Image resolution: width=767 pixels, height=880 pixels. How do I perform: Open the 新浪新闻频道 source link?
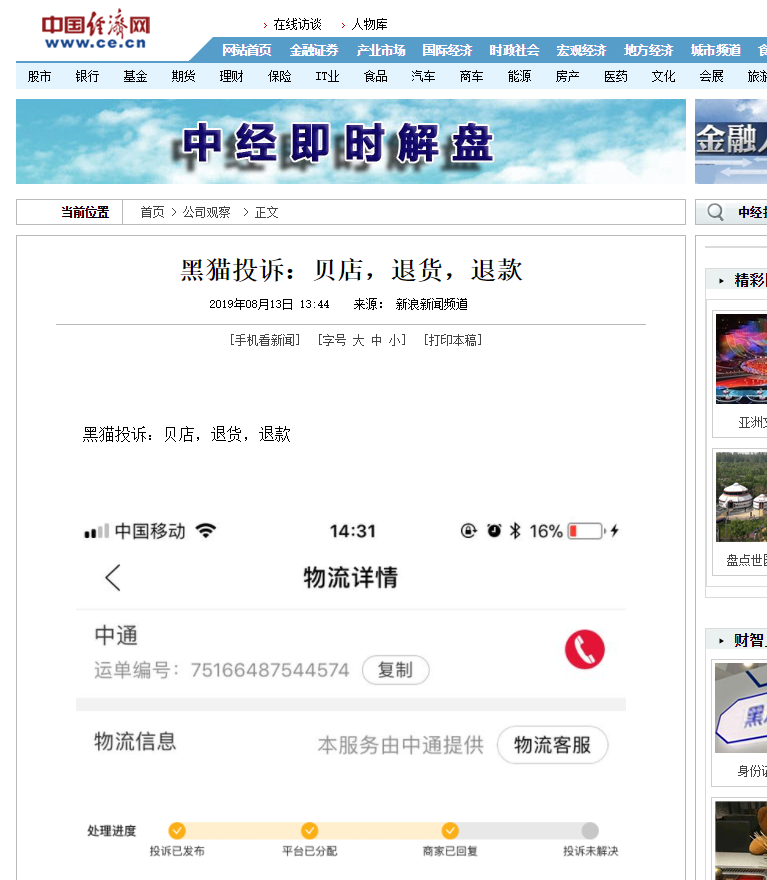tap(431, 304)
